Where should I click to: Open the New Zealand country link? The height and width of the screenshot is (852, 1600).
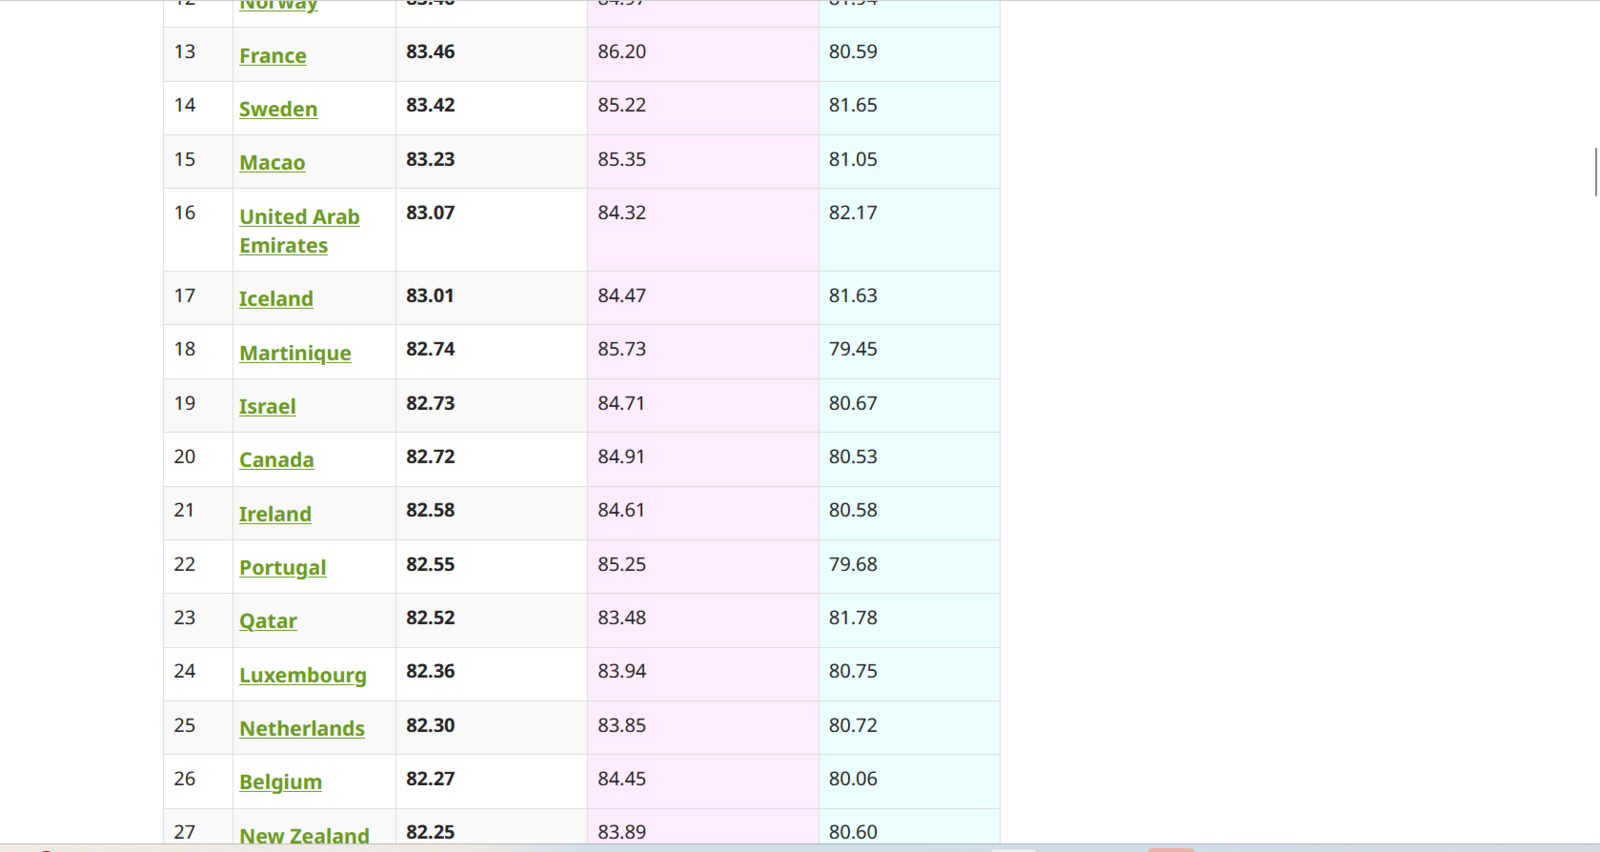point(304,836)
